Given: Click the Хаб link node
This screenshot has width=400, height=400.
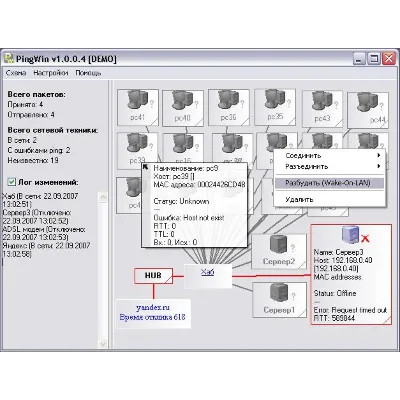Looking at the screenshot, I should [208, 272].
